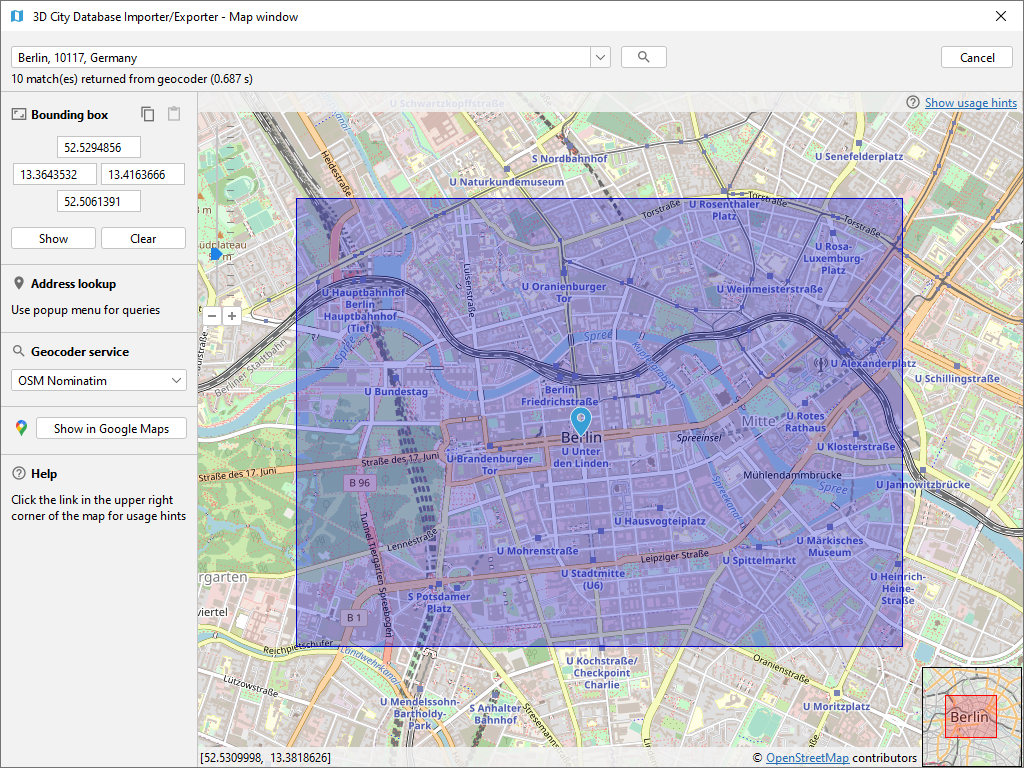
Task: Click the address field 'Berlin, 10117, Germany'
Action: [x=300, y=57]
